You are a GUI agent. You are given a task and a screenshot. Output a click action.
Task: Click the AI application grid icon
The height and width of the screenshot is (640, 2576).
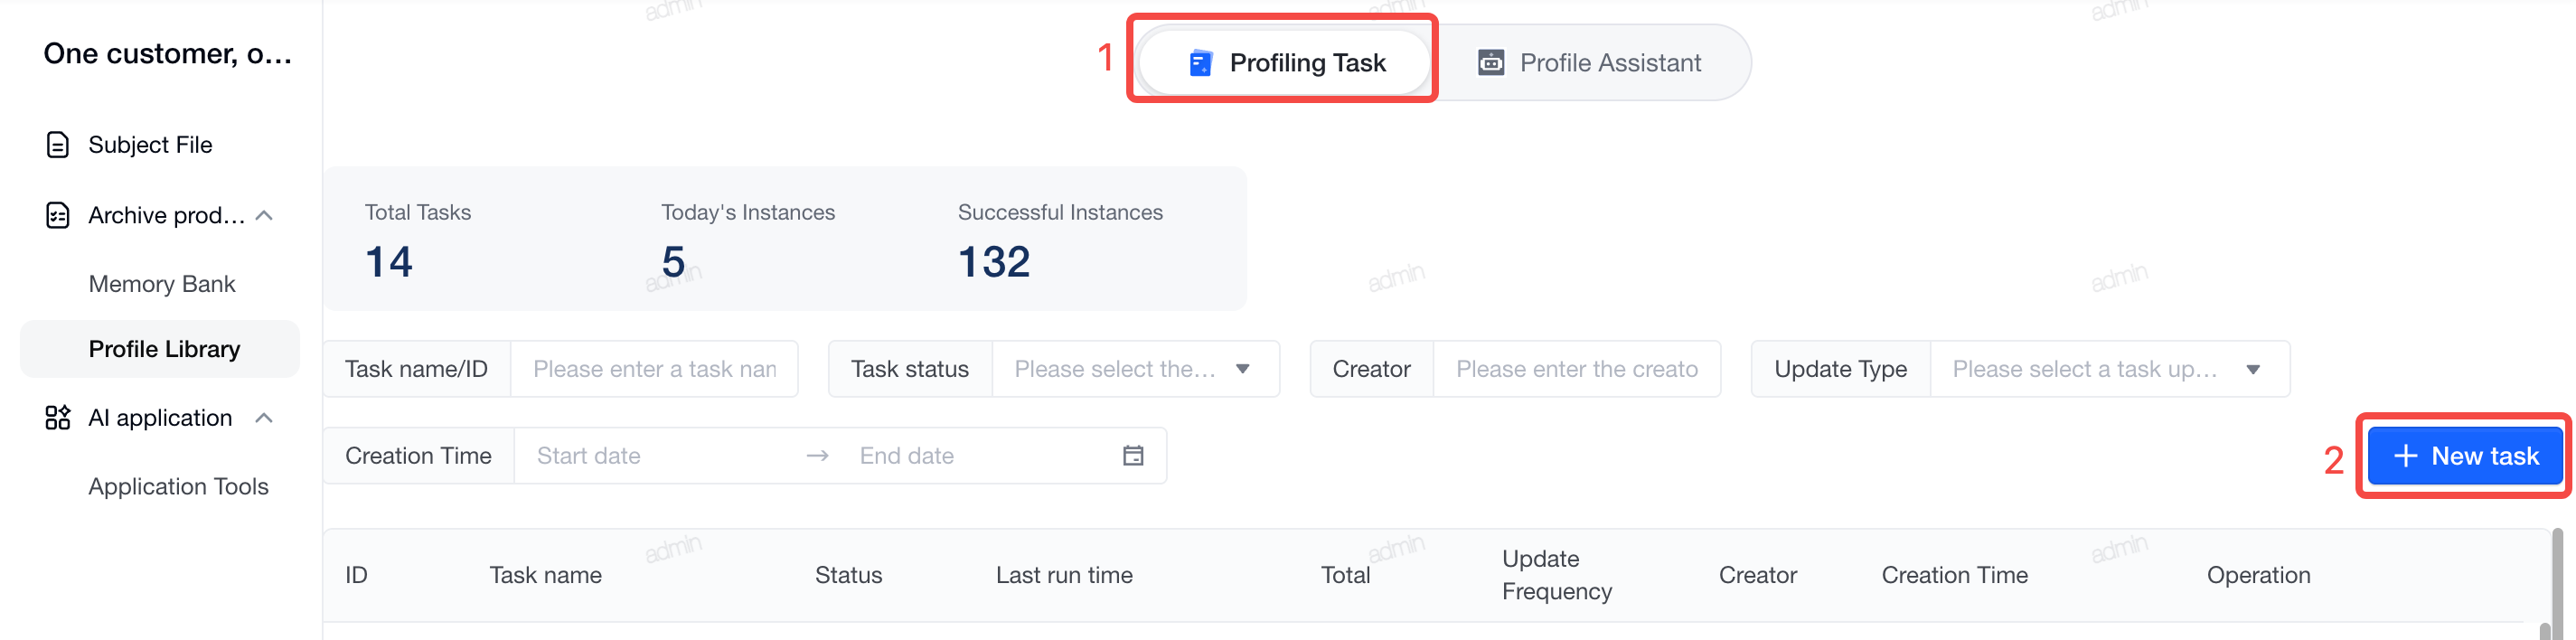[58, 418]
